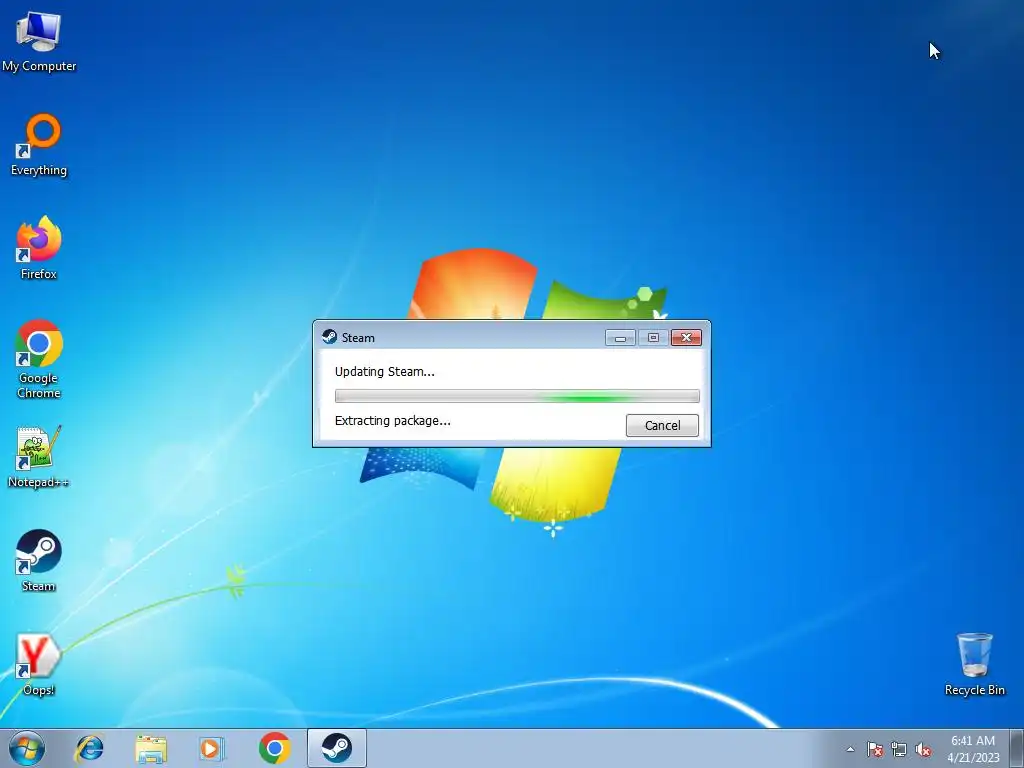
Task: Open the My Computer desktop icon
Action: click(x=39, y=40)
